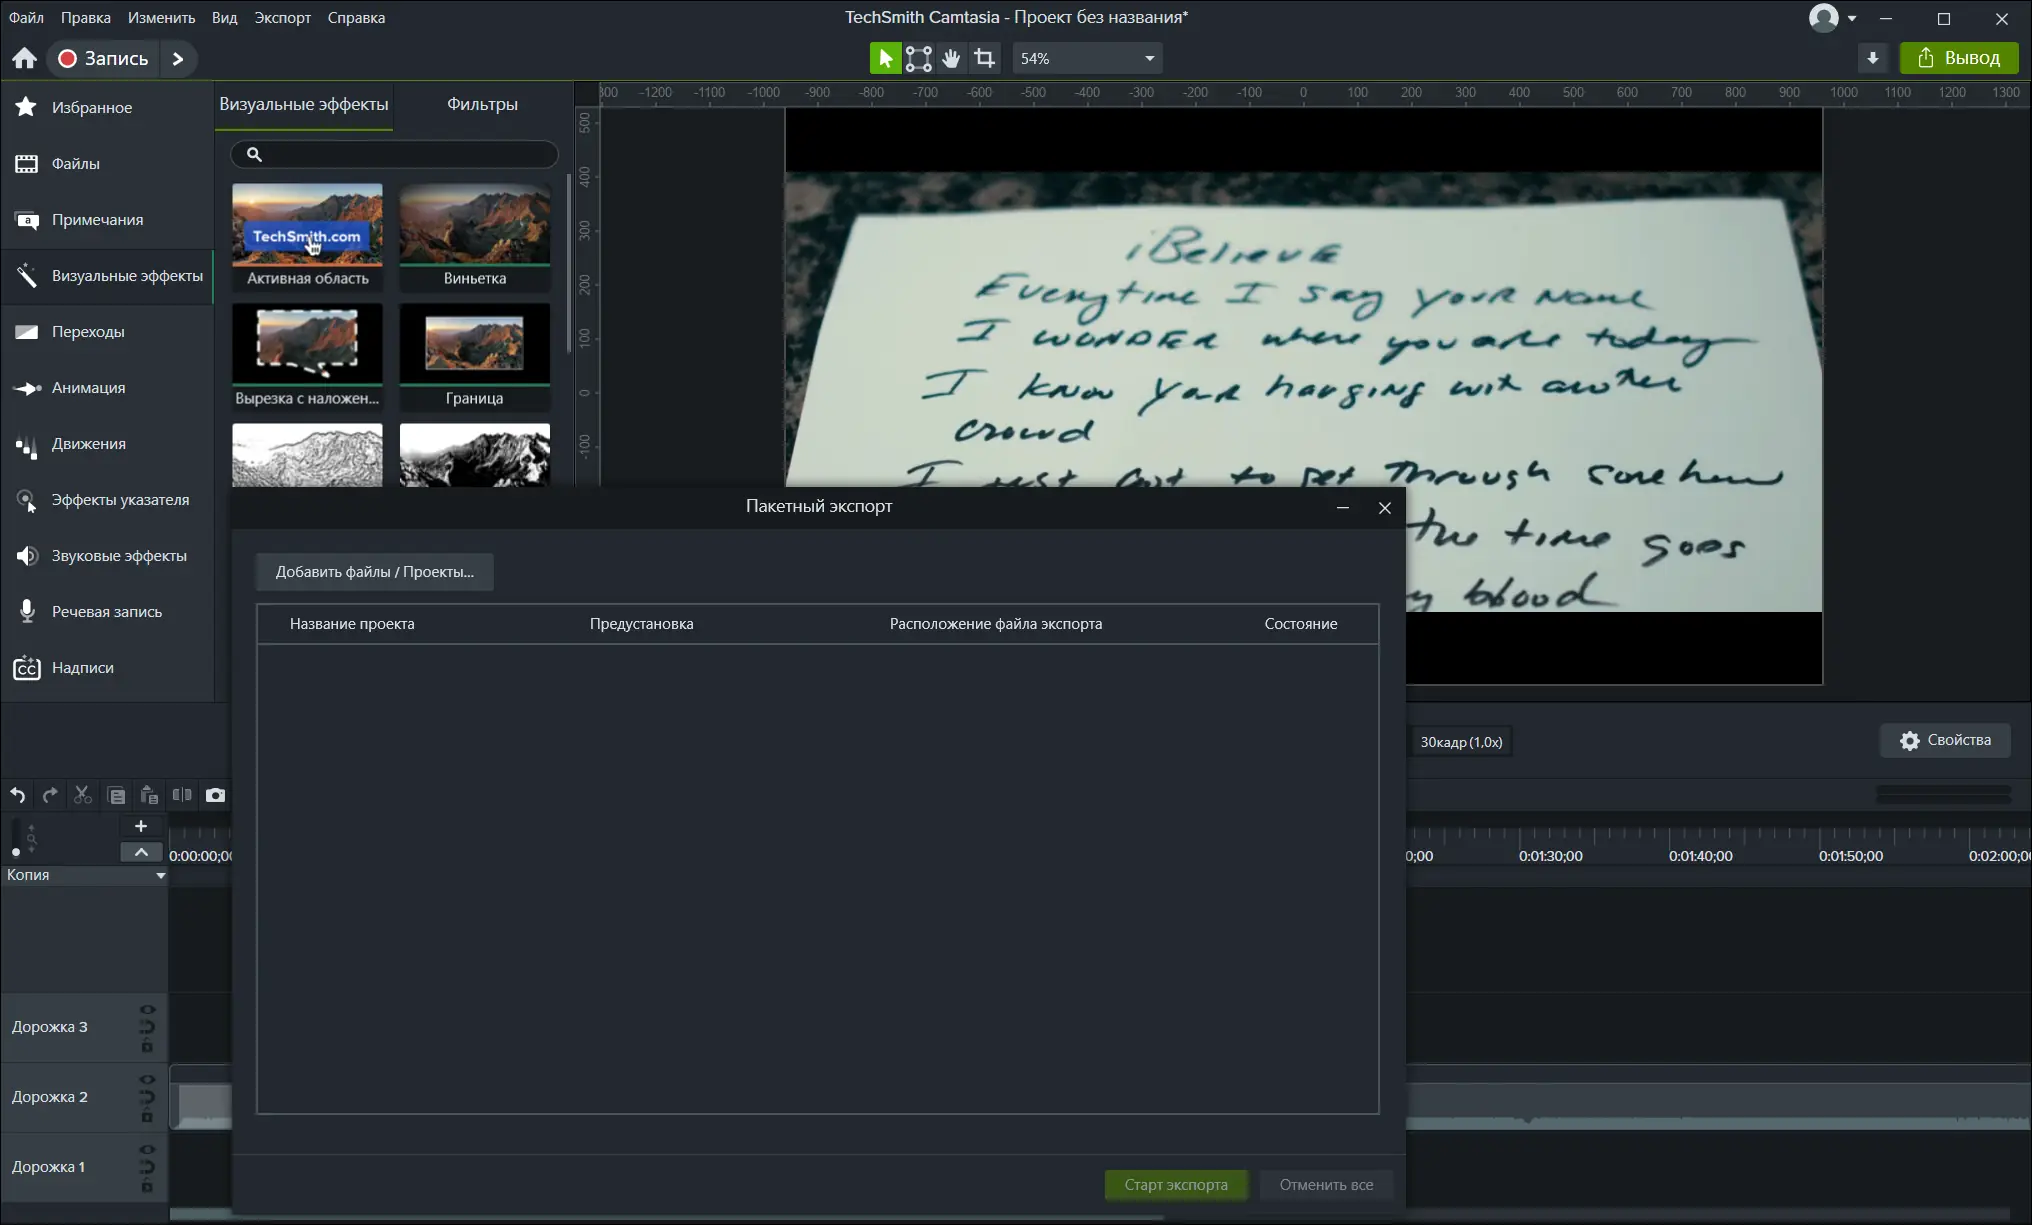Click the timeline zoom slider handle
Screen dimensions: 2032x1225
click(x=16, y=852)
